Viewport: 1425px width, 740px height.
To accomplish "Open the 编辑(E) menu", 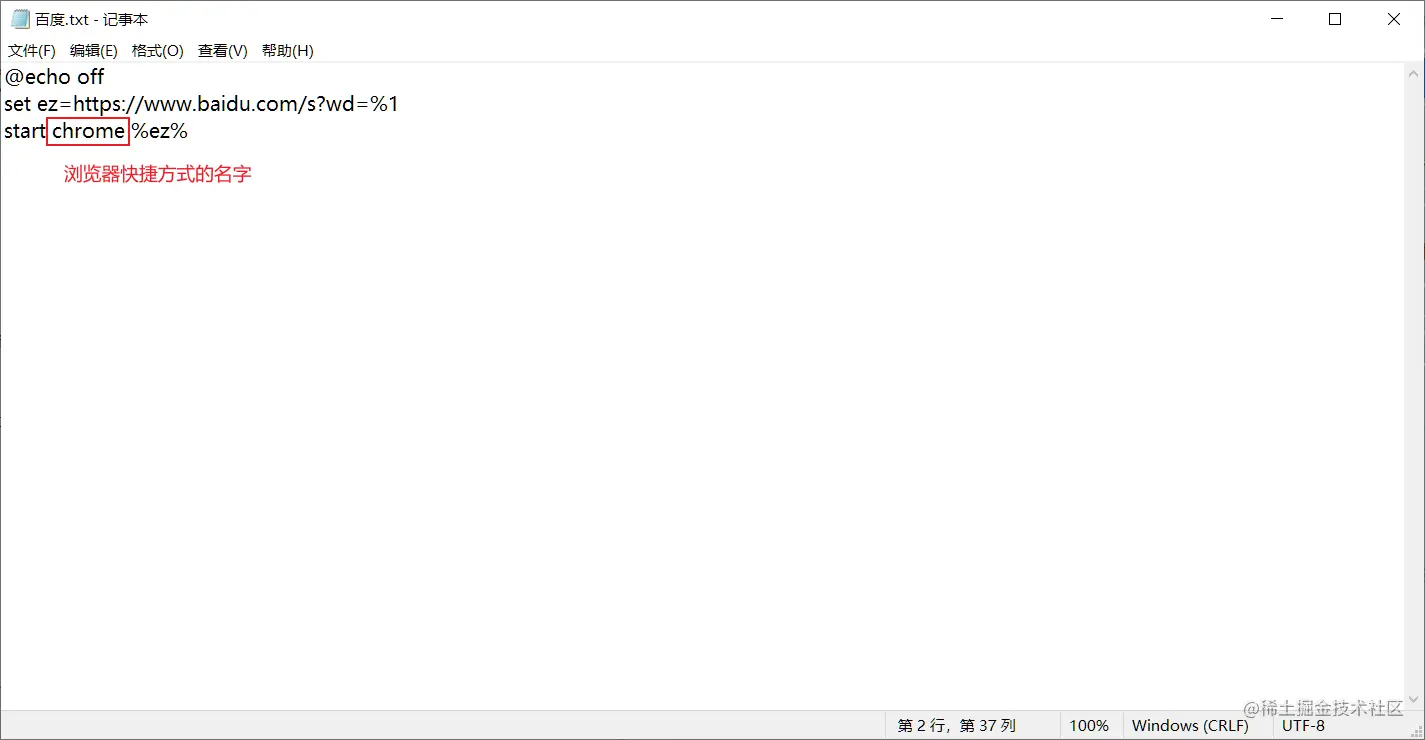I will click(x=94, y=50).
